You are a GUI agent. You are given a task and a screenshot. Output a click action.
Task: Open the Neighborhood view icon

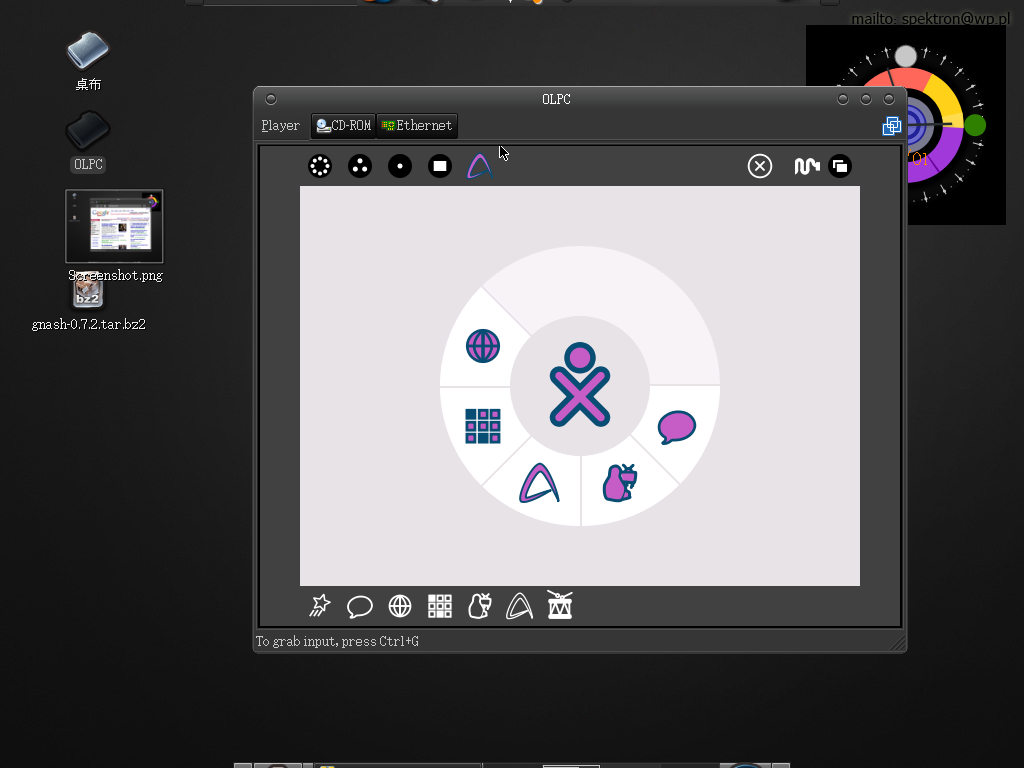[x=320, y=167]
